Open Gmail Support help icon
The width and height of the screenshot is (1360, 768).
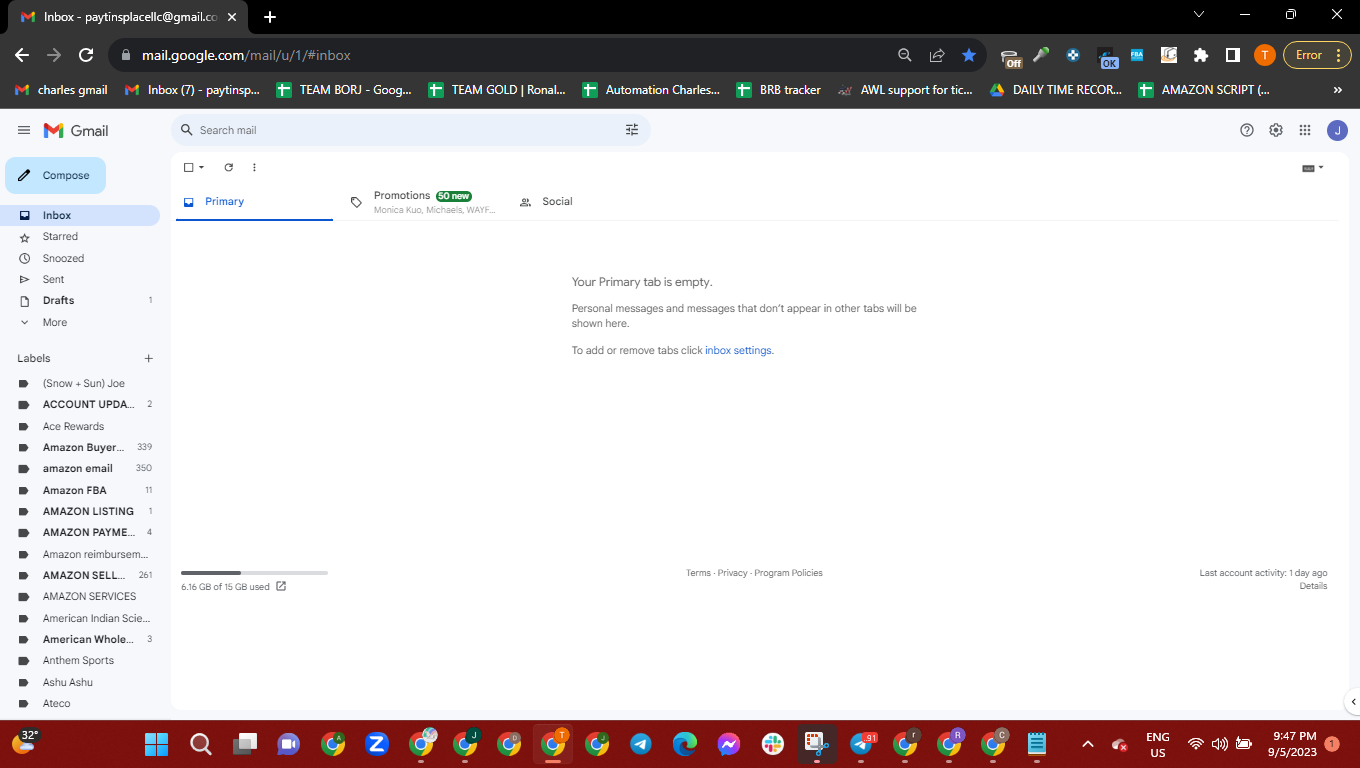tap(1247, 130)
